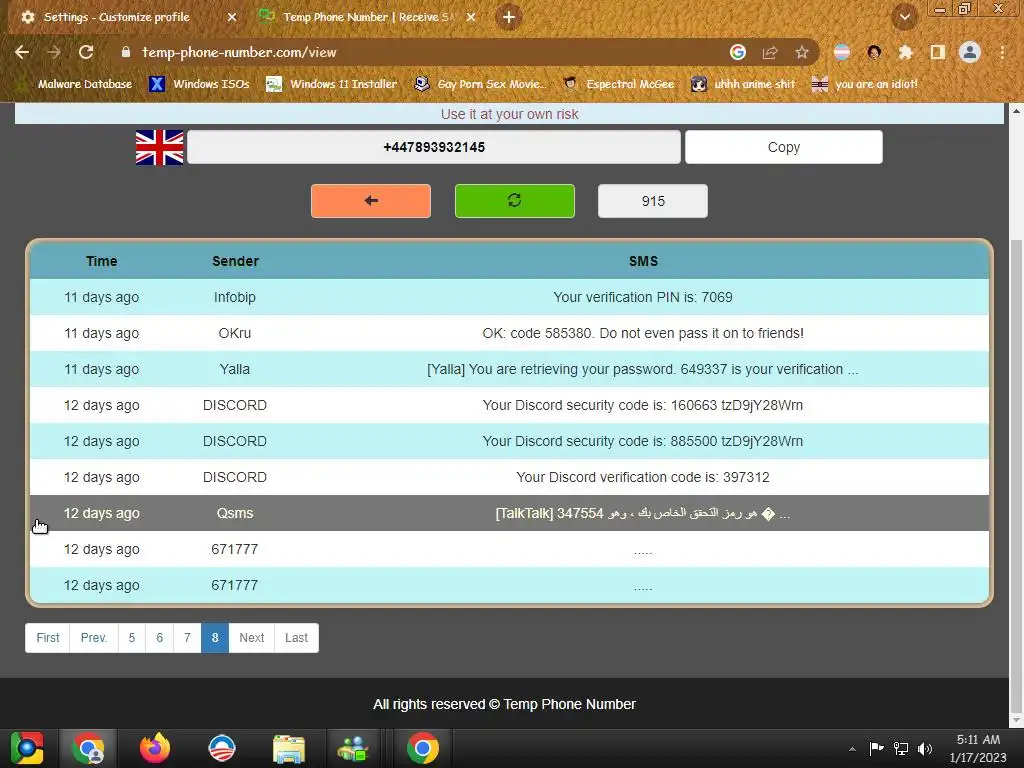Click the UK flag icon
Image resolution: width=1024 pixels, height=768 pixels.
pos(159,148)
